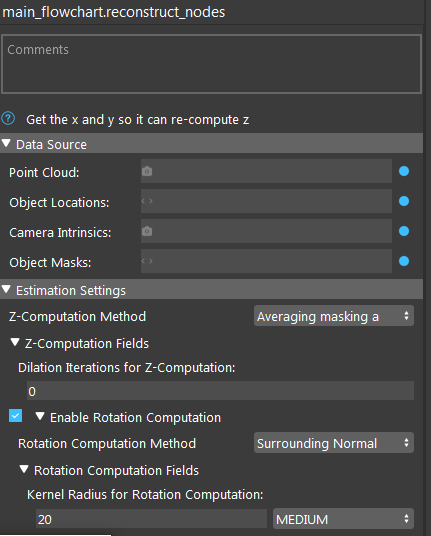The image size is (431, 536).
Task: Click the blue link dot for Point Cloud
Action: click(404, 171)
